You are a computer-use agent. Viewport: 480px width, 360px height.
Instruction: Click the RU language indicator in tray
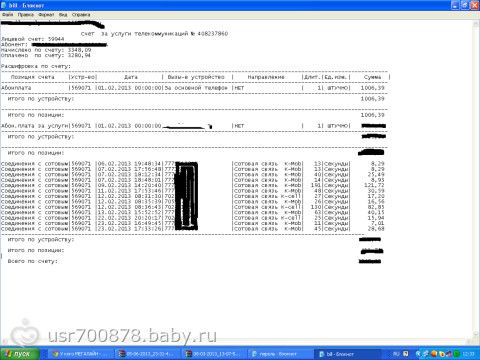tap(396, 354)
